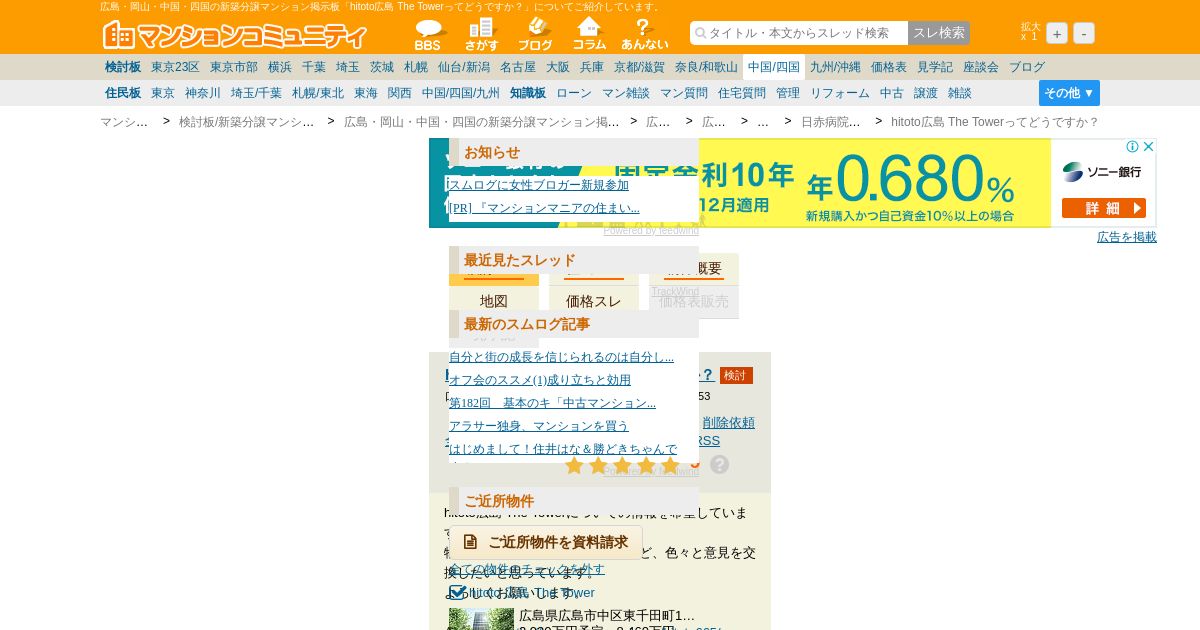
Task: Click the property building thumbnail
Action: tap(481, 619)
